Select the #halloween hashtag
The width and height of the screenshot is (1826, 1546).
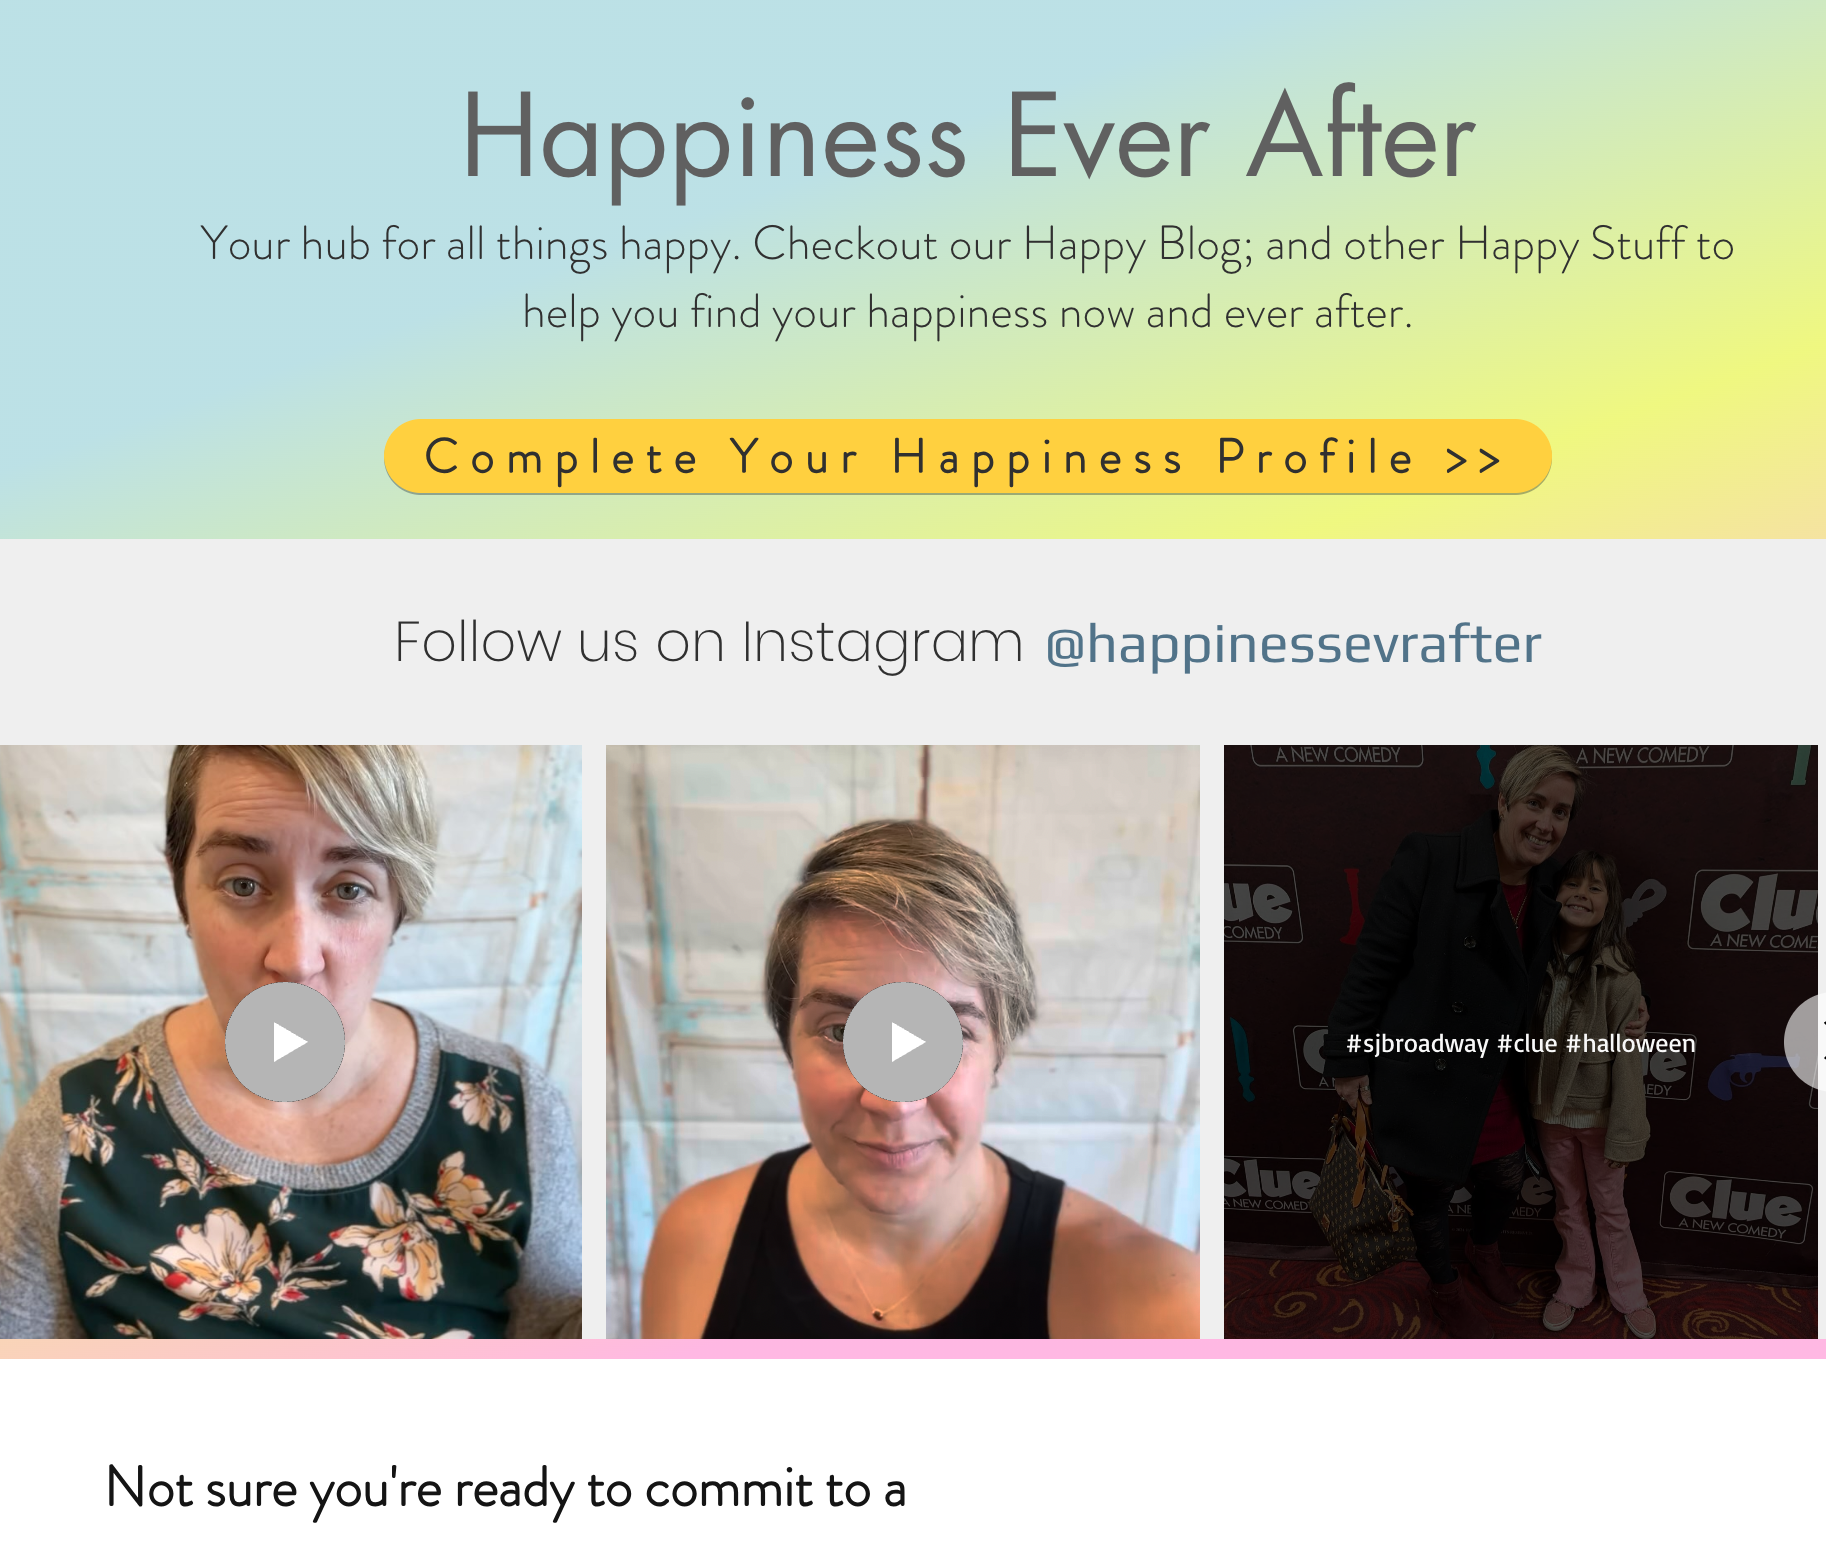(x=1631, y=1043)
